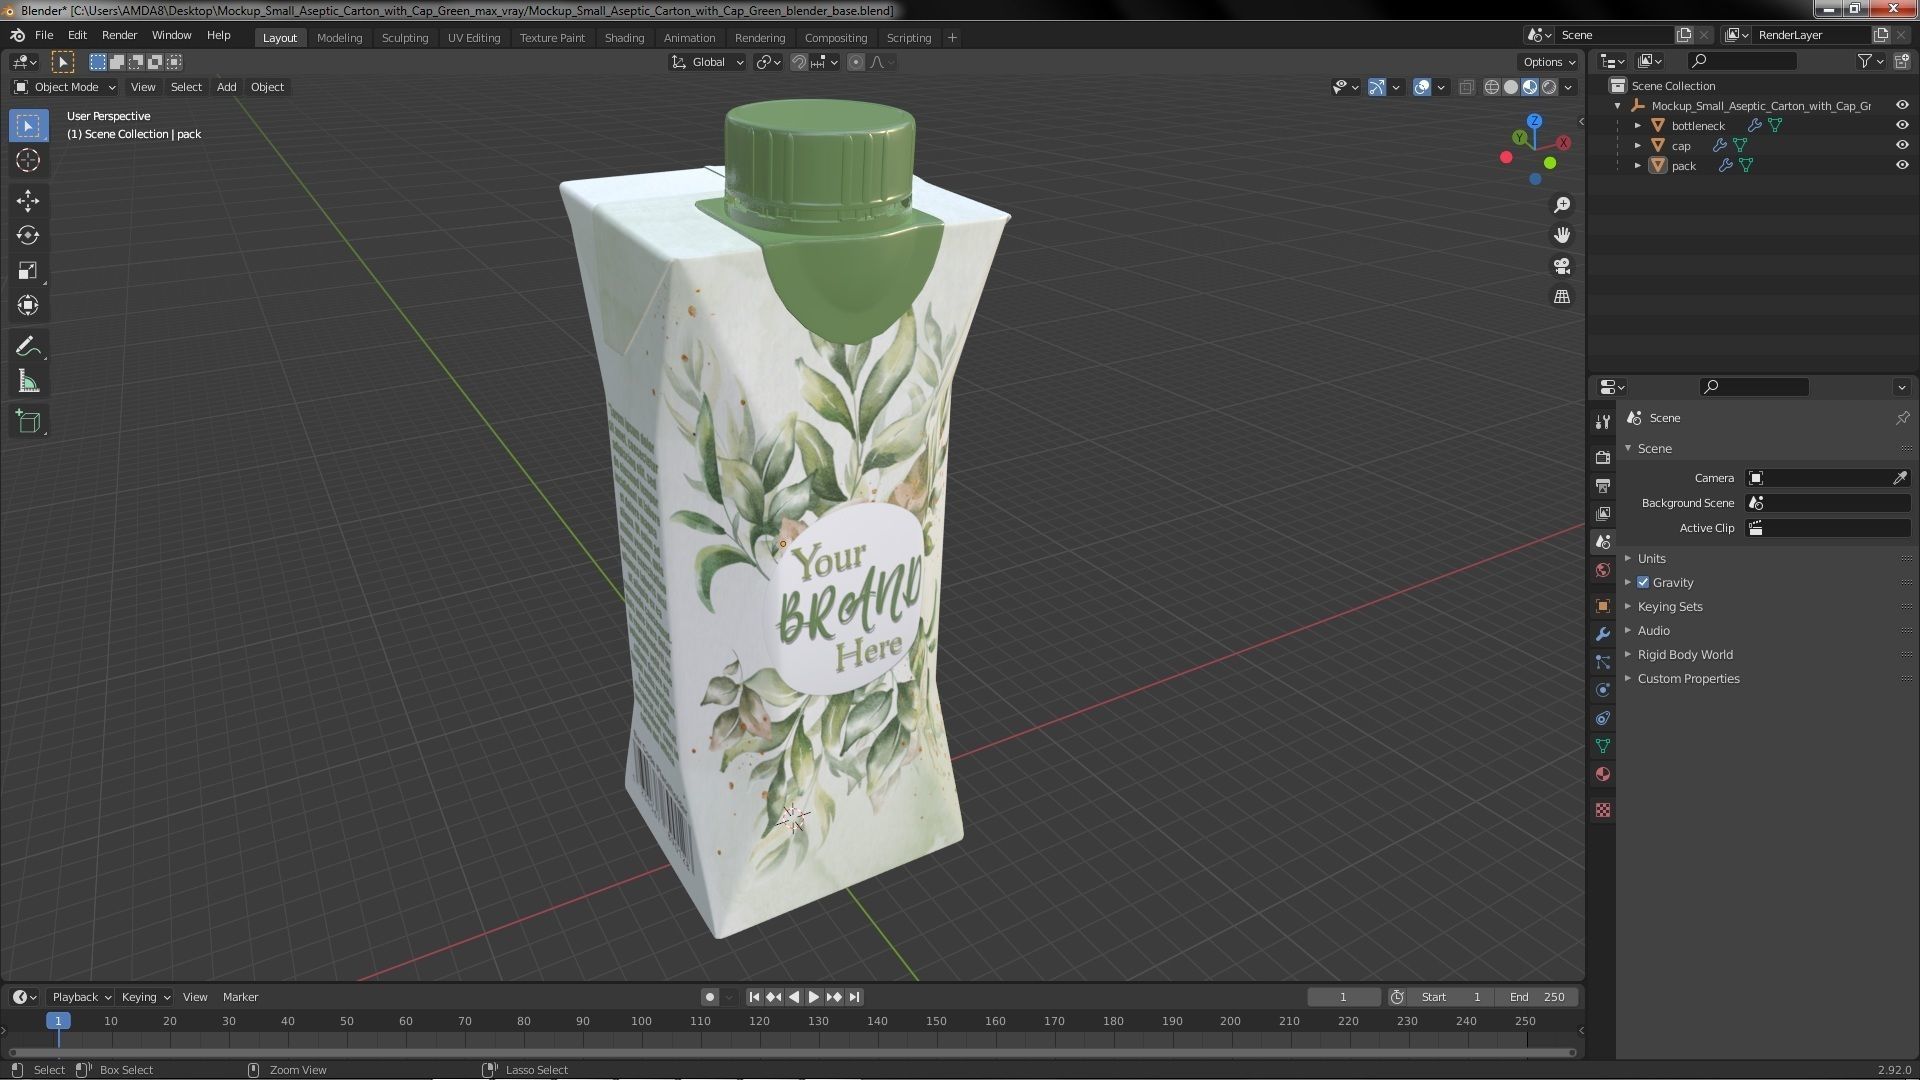Open the Playback dropdown in timeline
The height and width of the screenshot is (1080, 1920).
pyautogui.click(x=80, y=997)
